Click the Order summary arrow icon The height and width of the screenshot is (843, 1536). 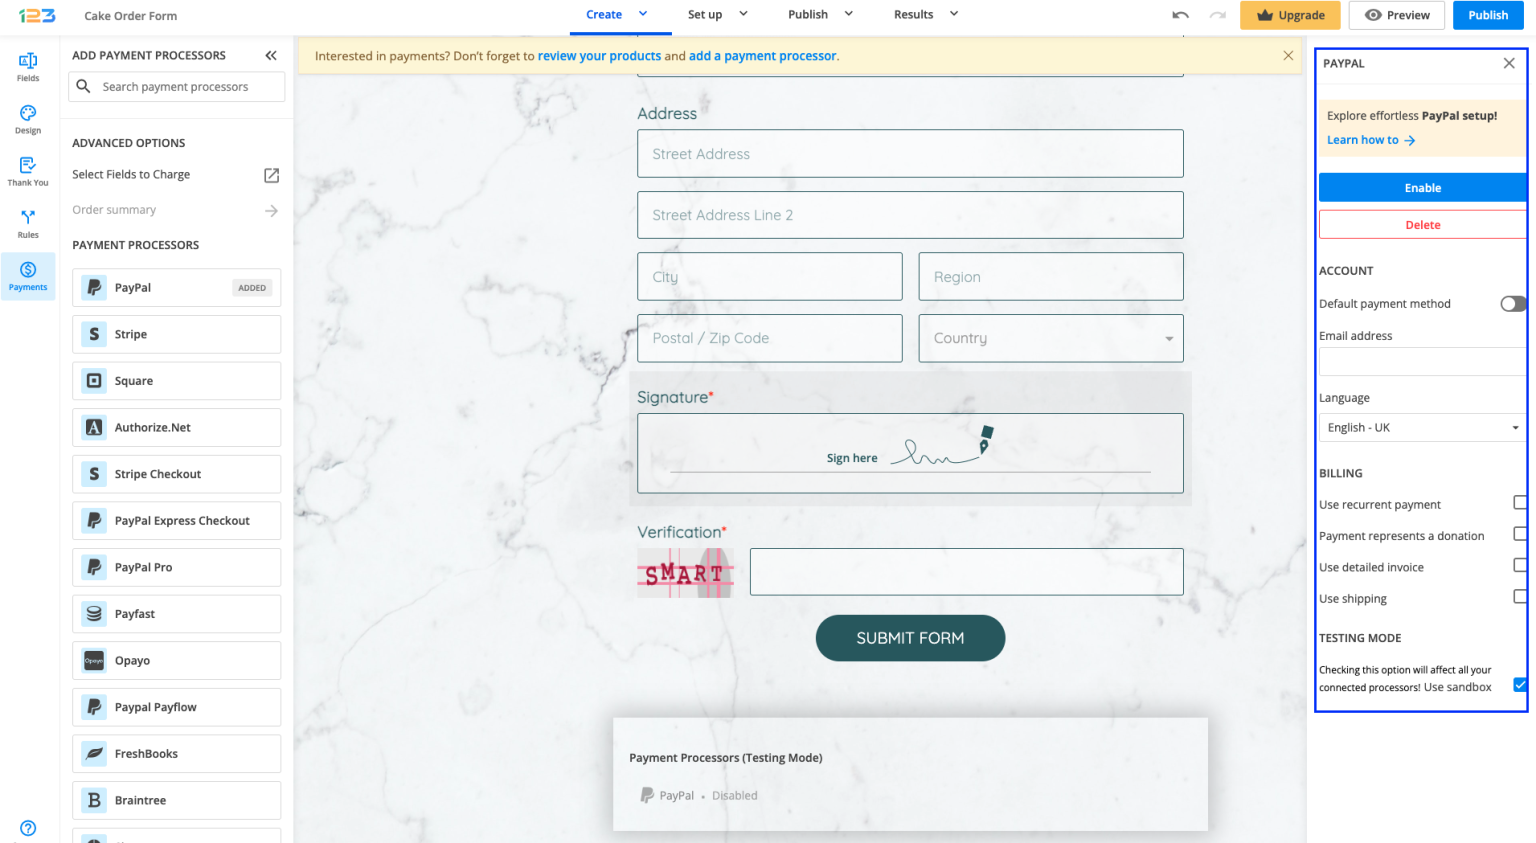coord(271,211)
